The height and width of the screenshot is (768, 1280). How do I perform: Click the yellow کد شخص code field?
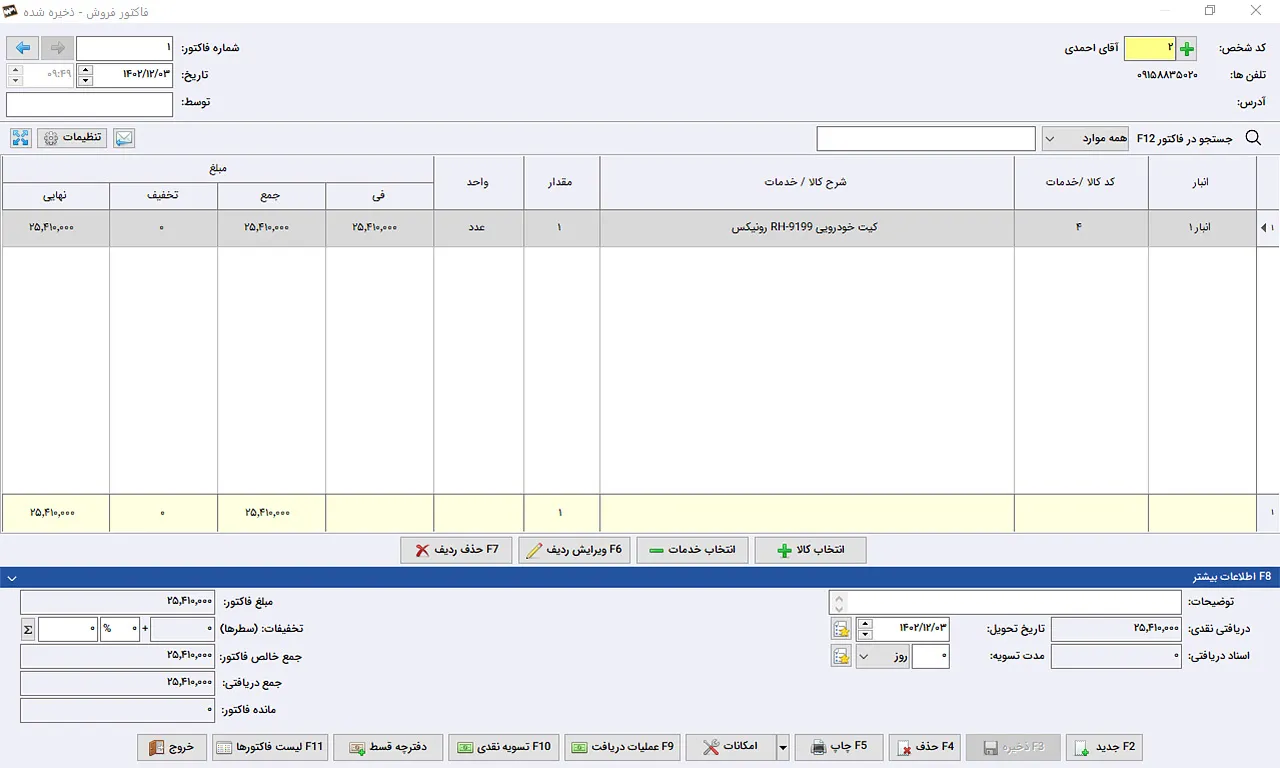[1150, 48]
